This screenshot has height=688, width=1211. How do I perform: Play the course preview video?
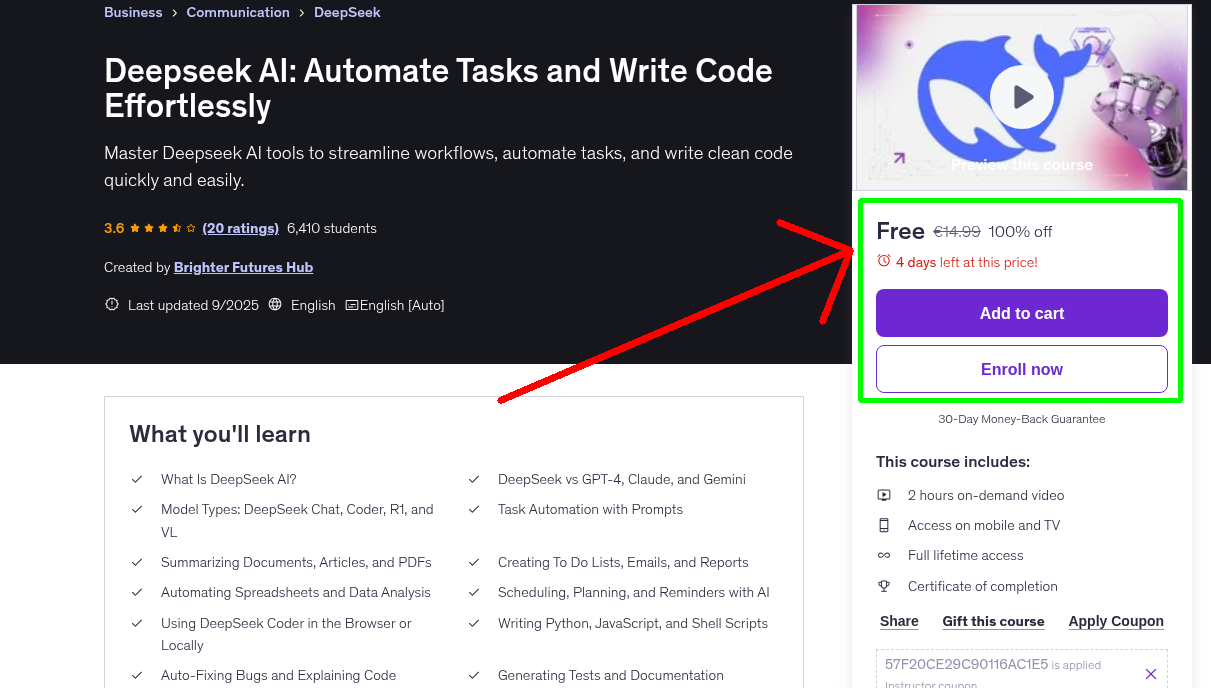(1021, 96)
